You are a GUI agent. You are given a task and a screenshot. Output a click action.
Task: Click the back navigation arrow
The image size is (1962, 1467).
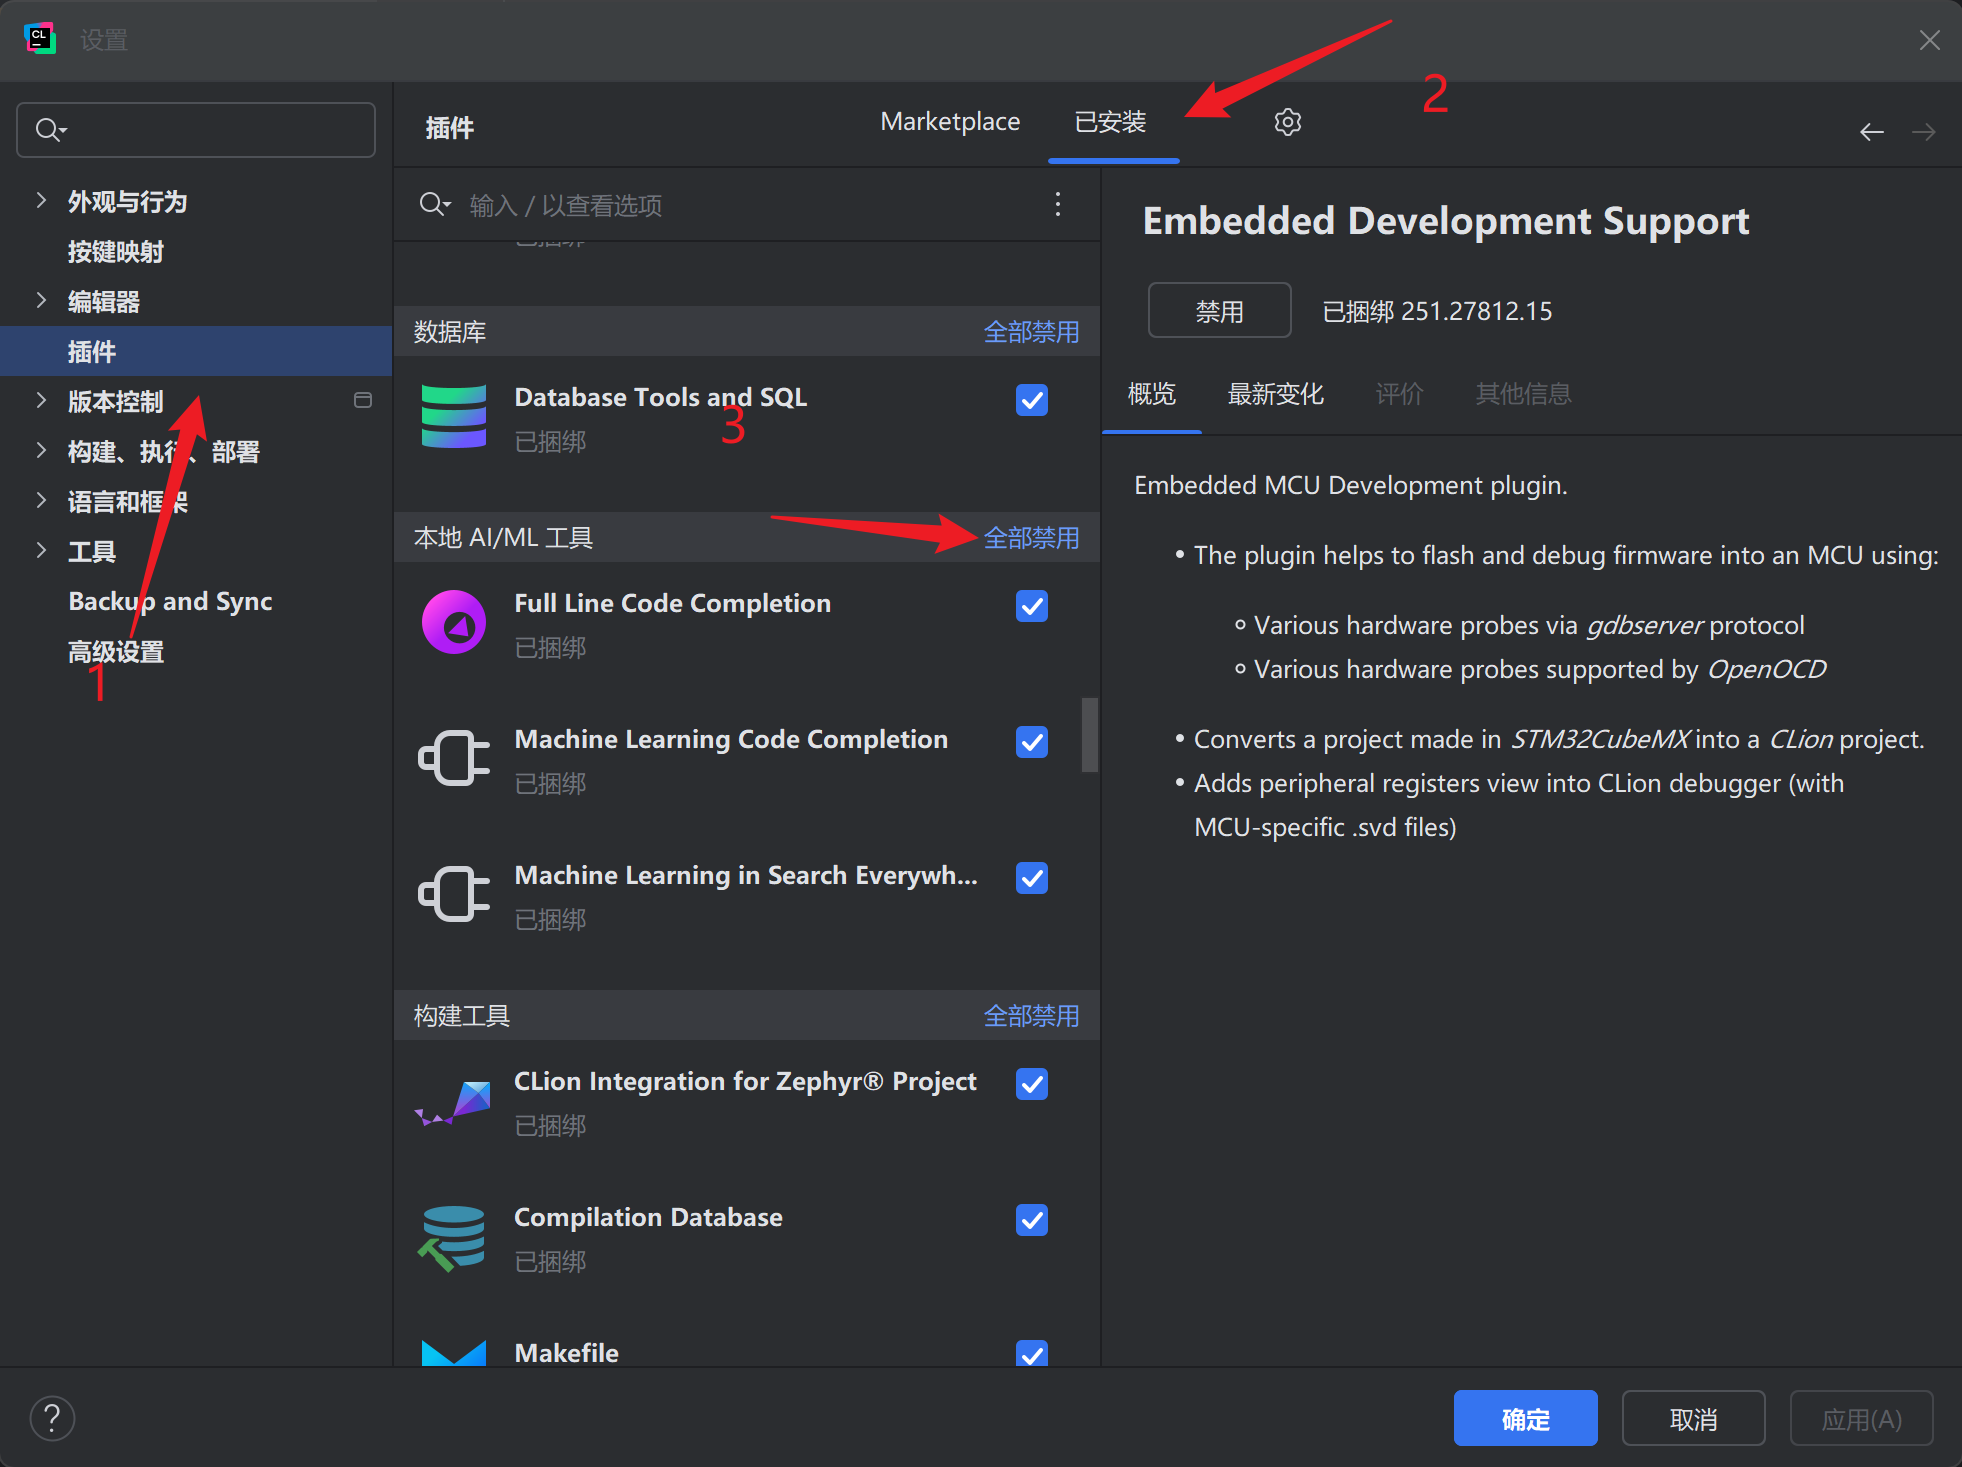coord(1871,132)
